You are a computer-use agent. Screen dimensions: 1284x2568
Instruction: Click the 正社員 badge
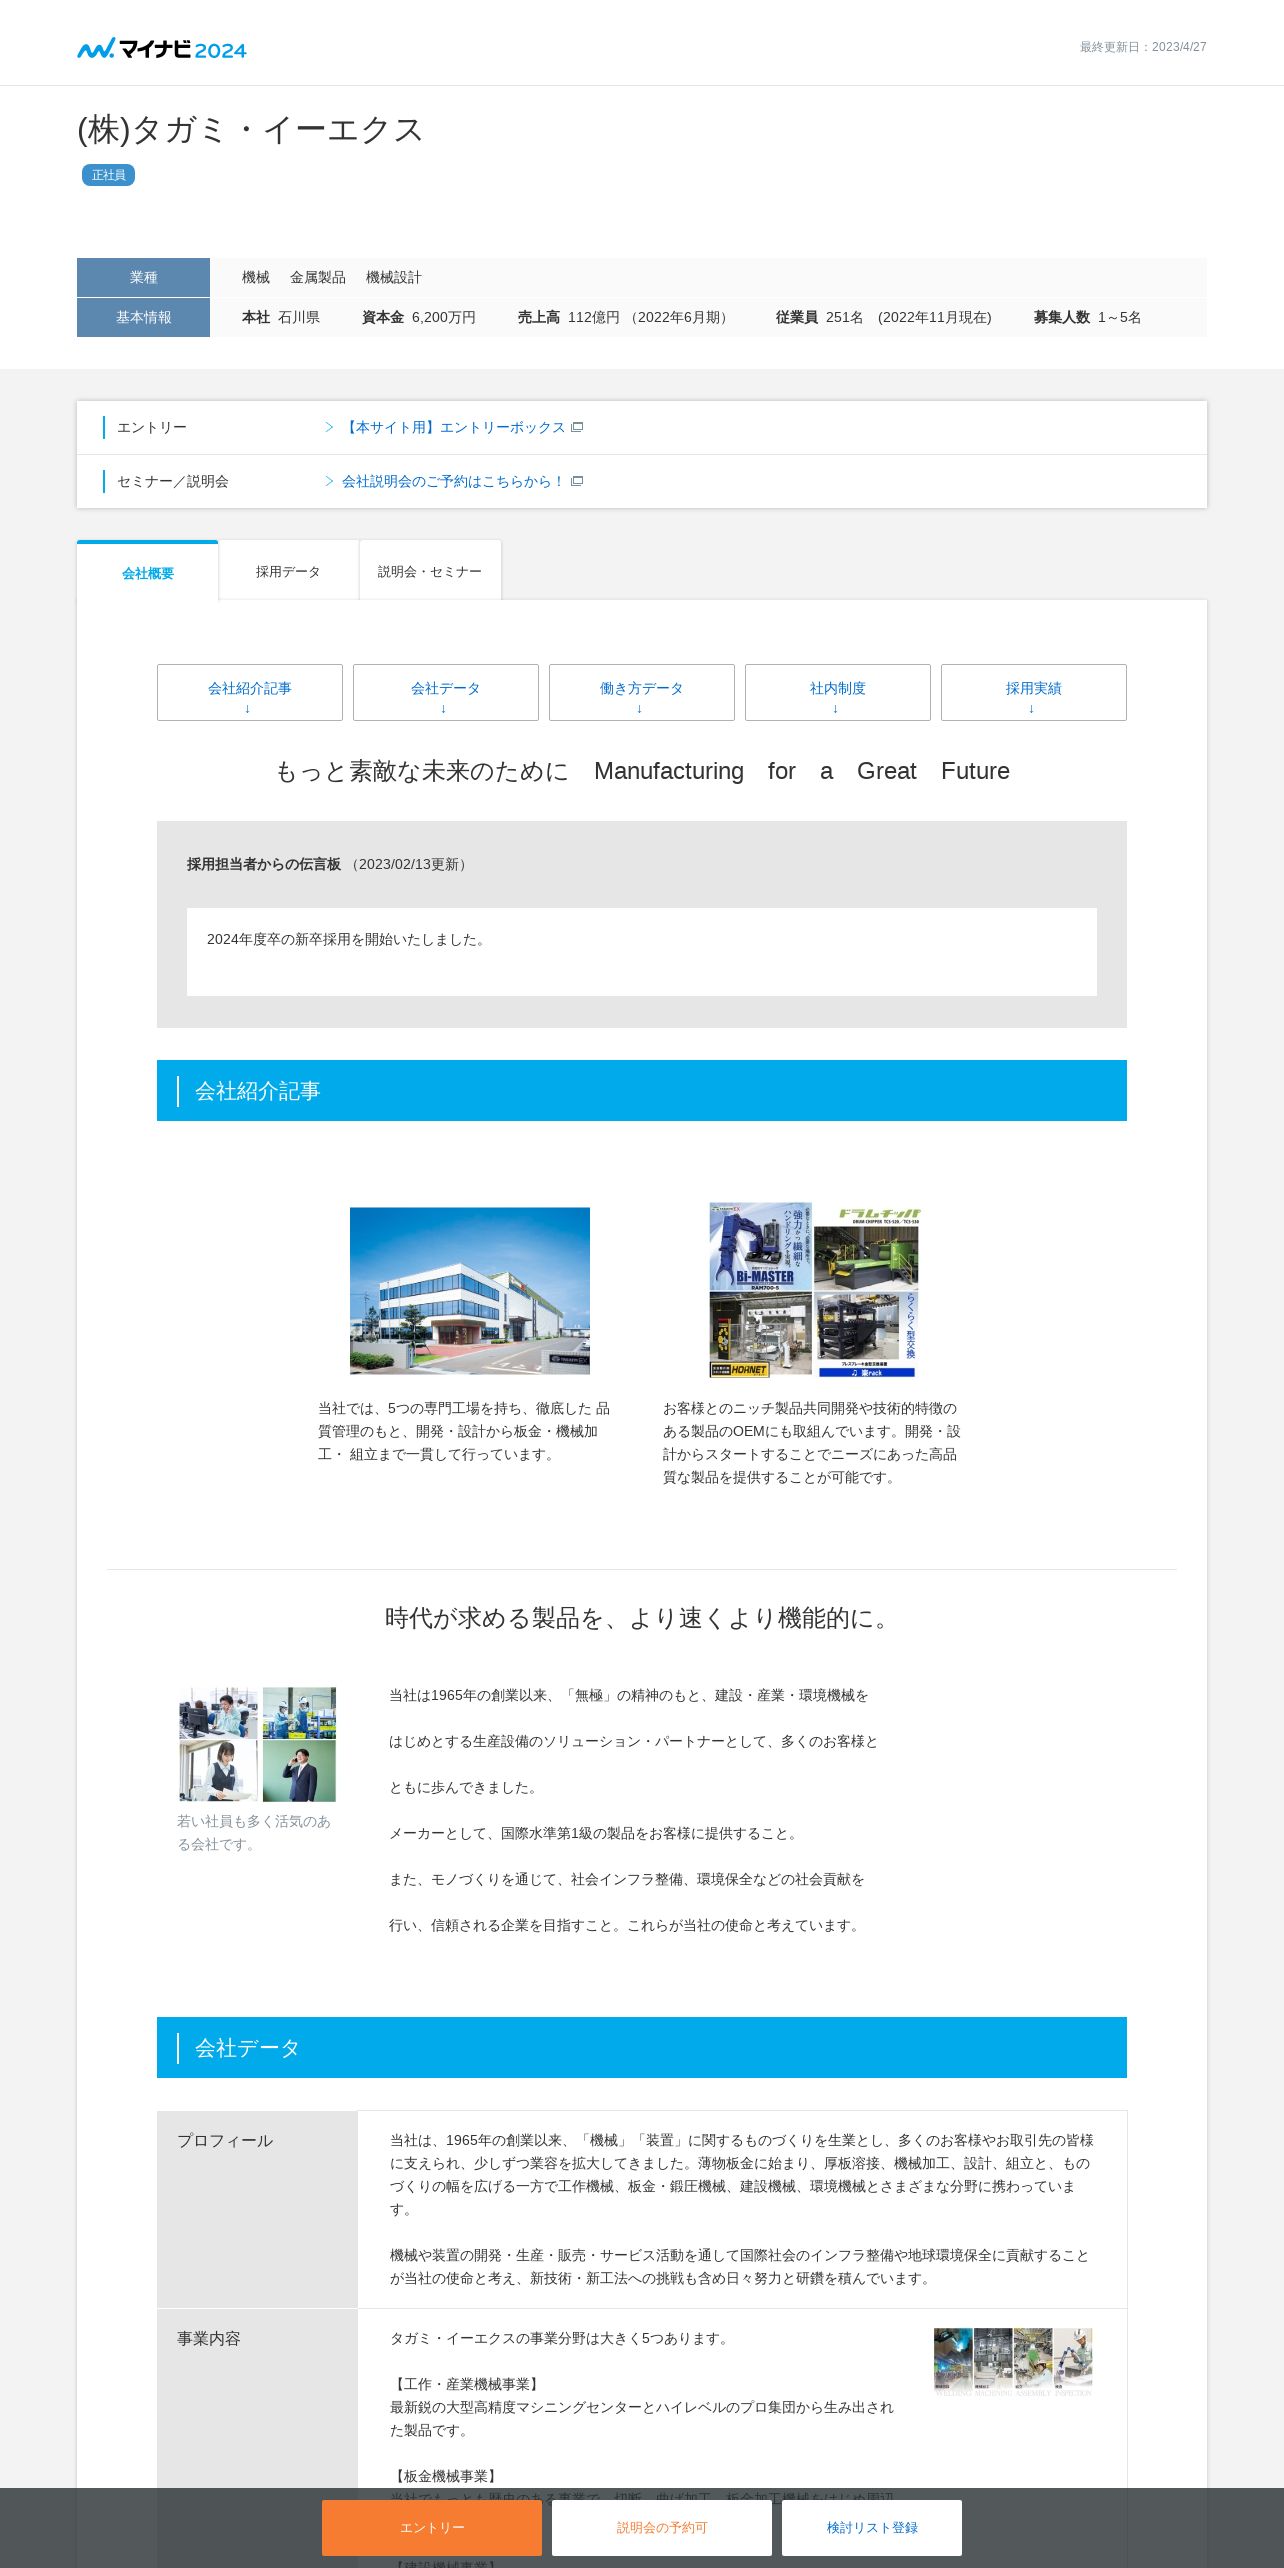click(108, 175)
